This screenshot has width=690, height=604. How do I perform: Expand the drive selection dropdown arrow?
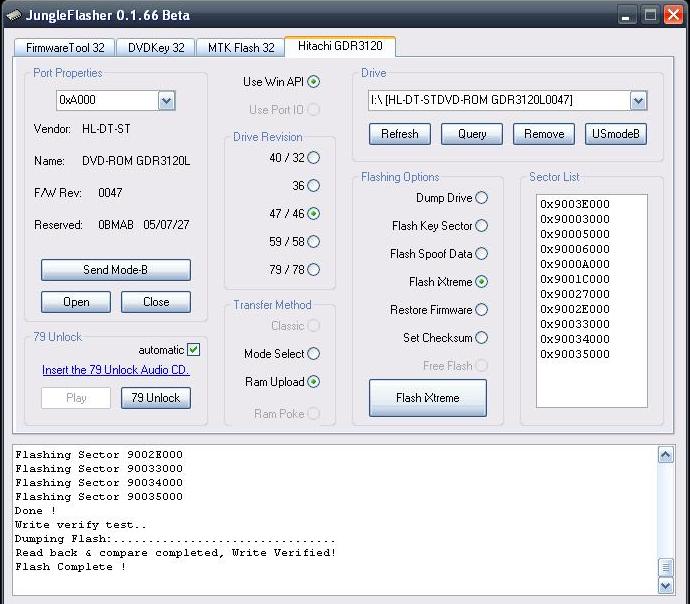pos(638,101)
